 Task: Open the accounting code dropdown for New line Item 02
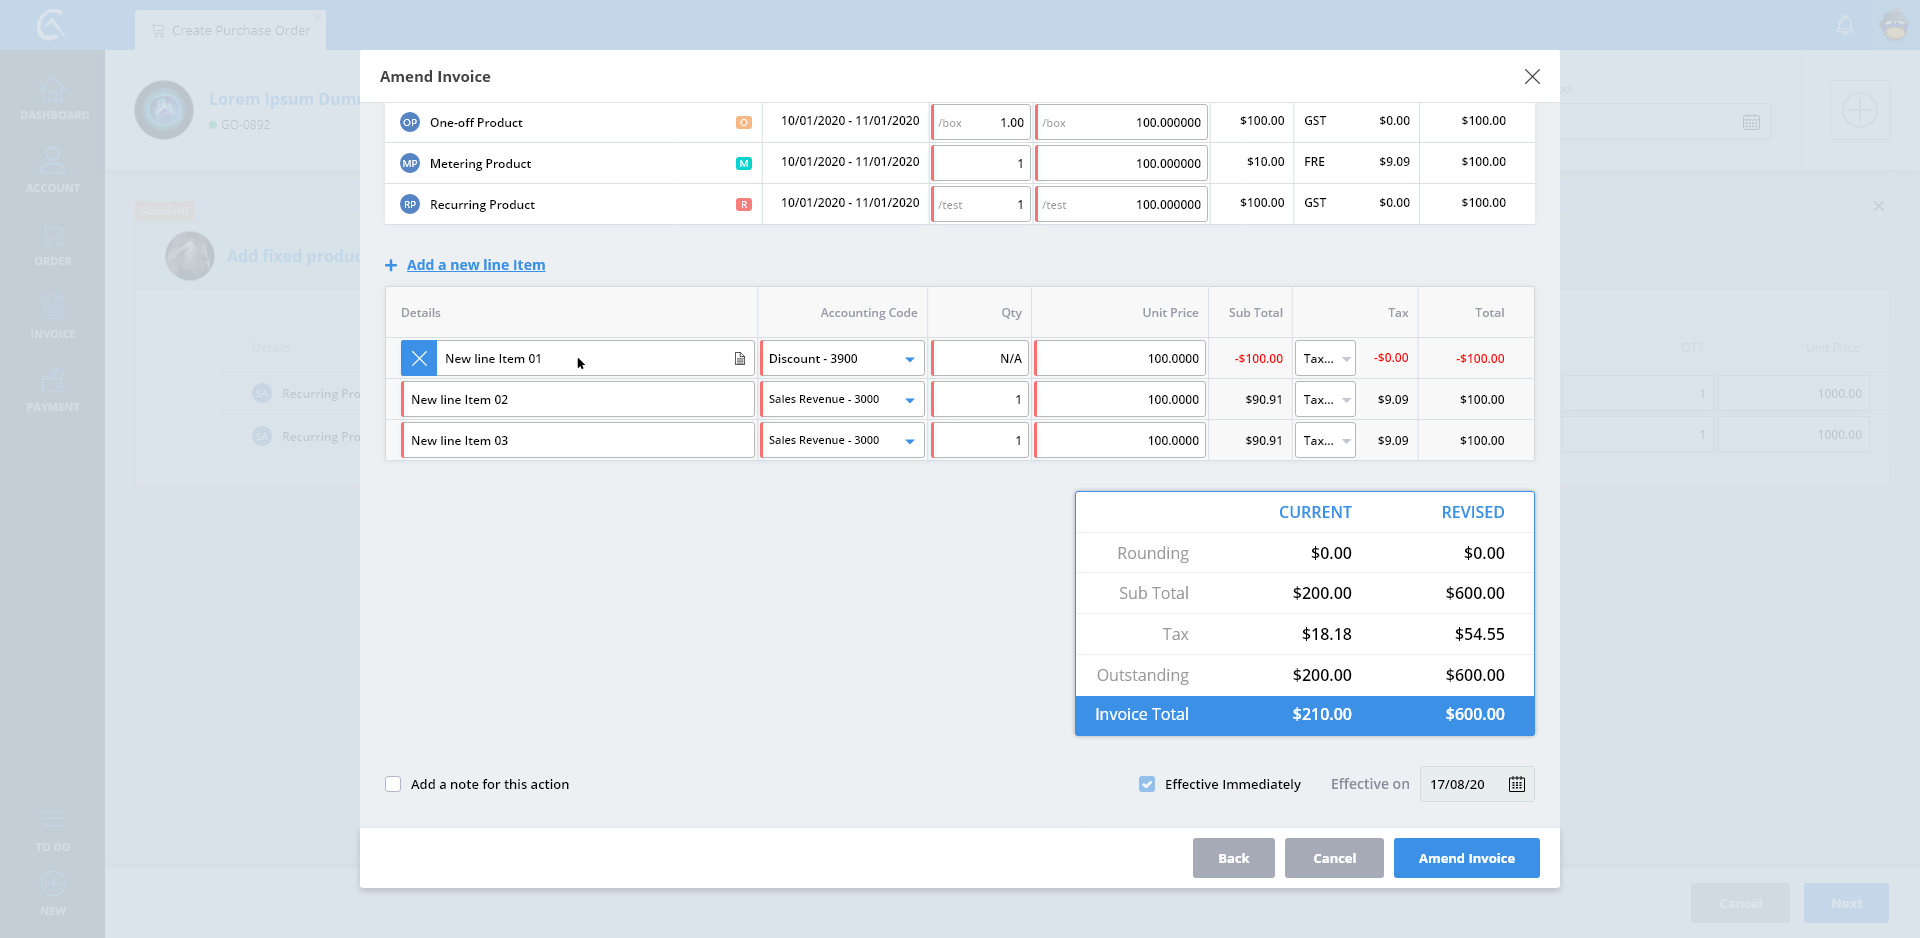[909, 400]
